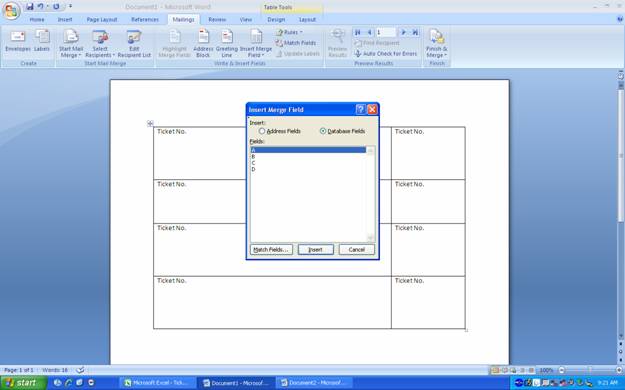Click the Insert button in the dialog
This screenshot has width=625, height=390.
pyautogui.click(x=316, y=250)
